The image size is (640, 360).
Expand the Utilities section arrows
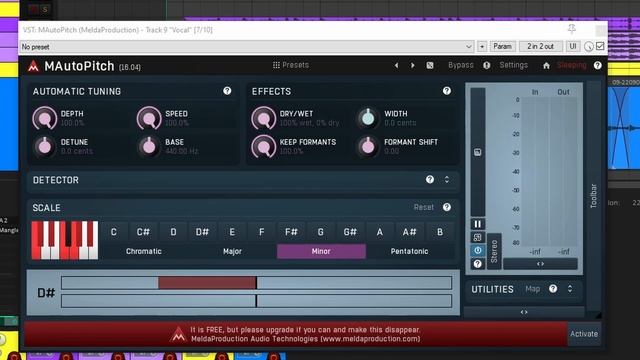point(570,289)
